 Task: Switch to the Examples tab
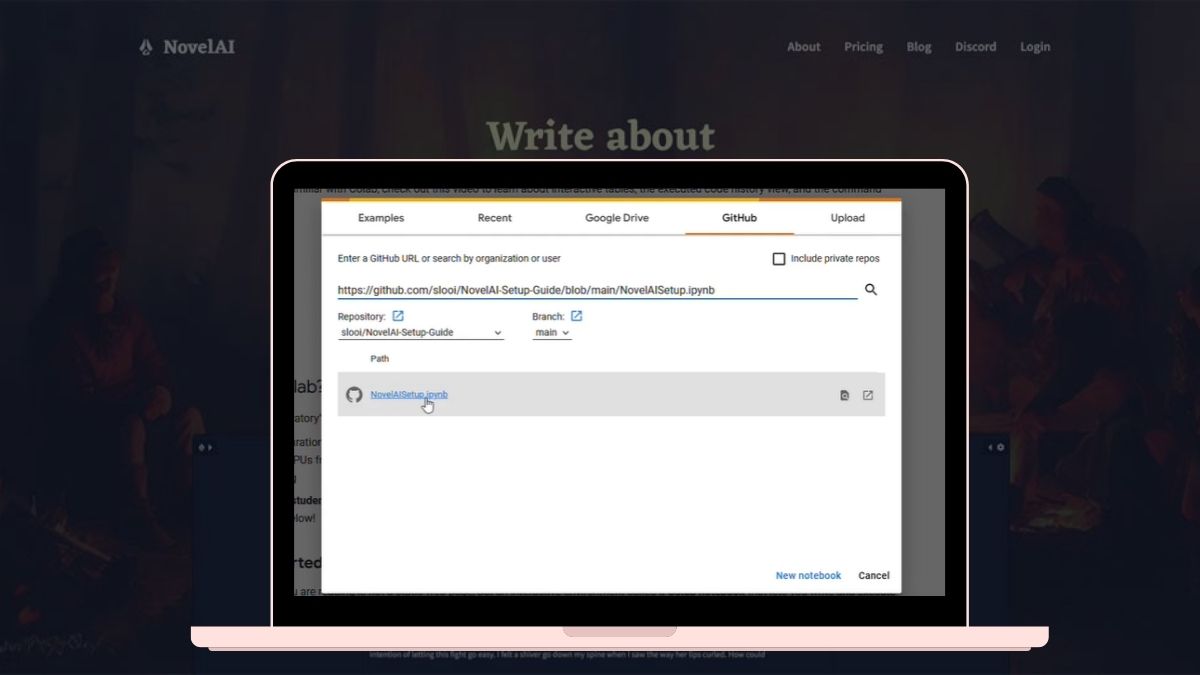381,218
